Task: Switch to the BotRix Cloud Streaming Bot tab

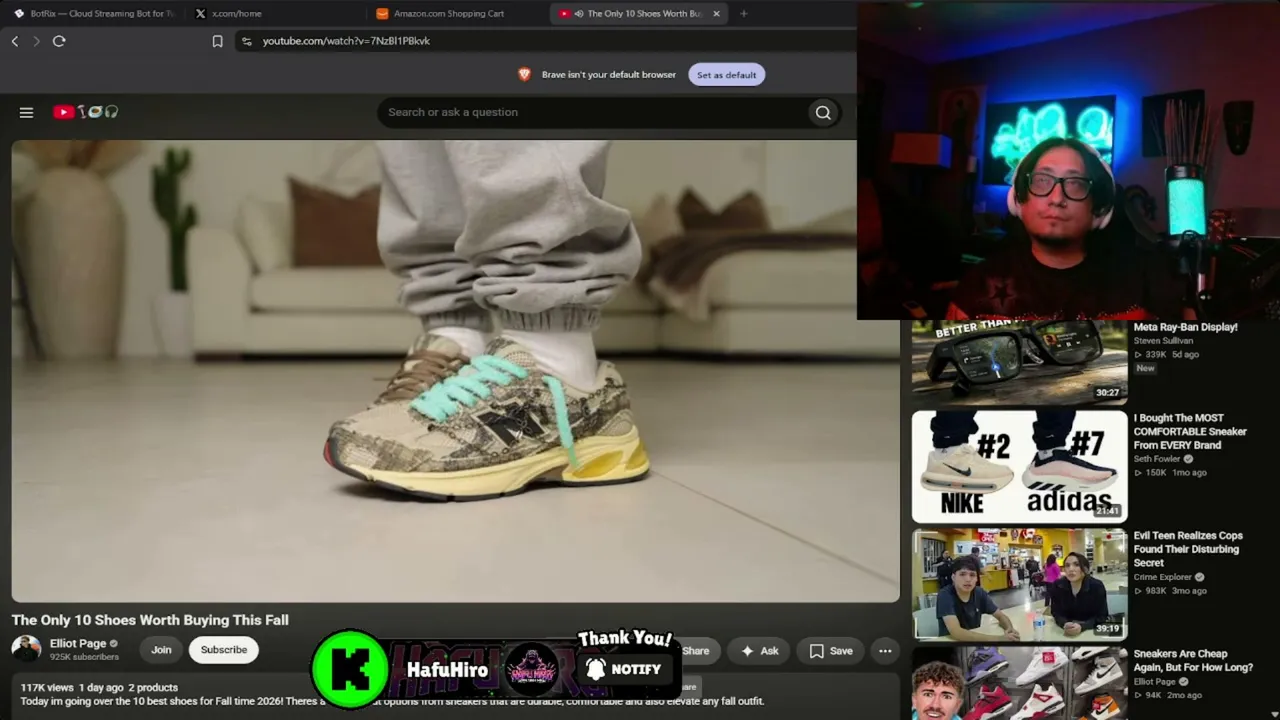Action: (x=95, y=14)
